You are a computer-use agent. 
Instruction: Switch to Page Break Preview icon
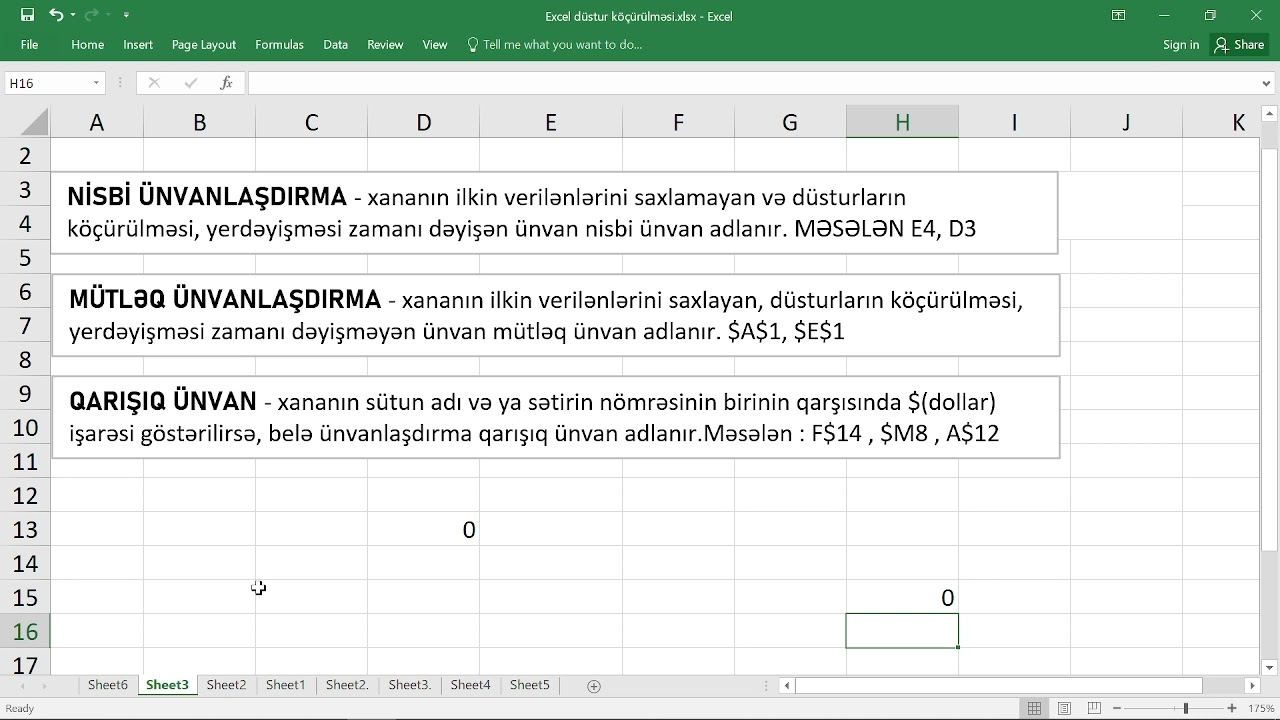[1095, 708]
